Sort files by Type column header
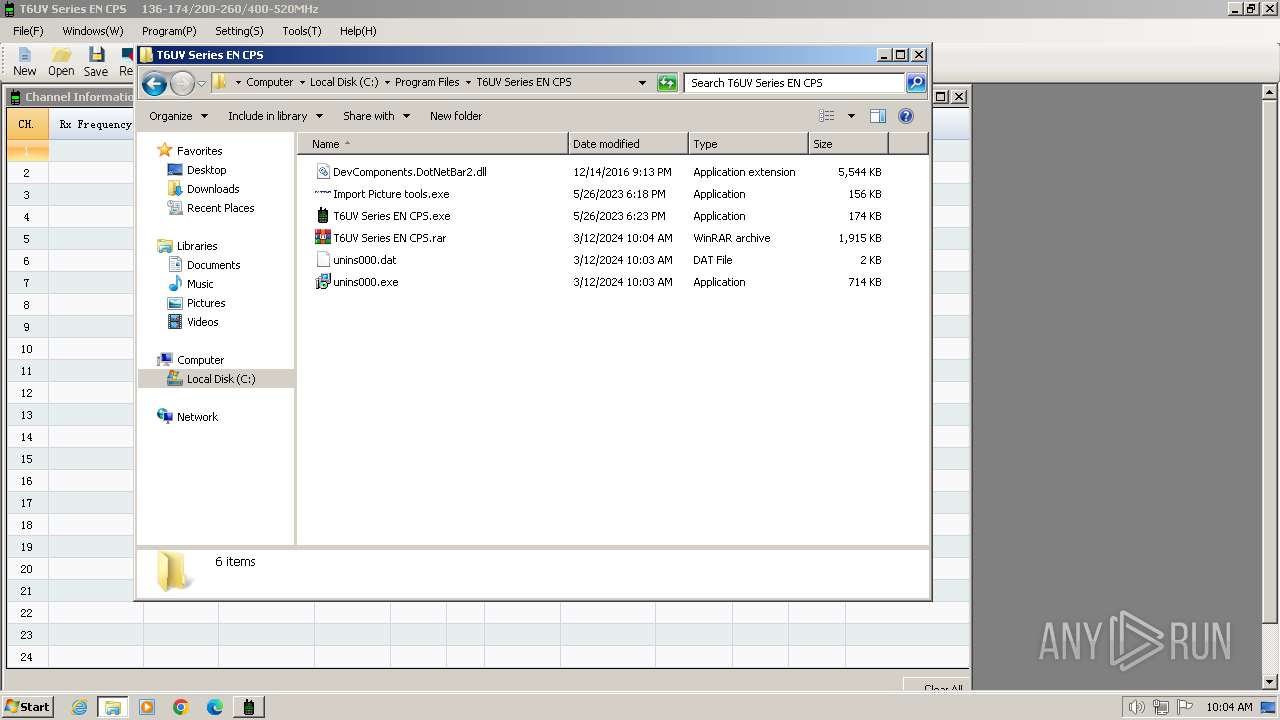The image size is (1280, 720). 748,144
